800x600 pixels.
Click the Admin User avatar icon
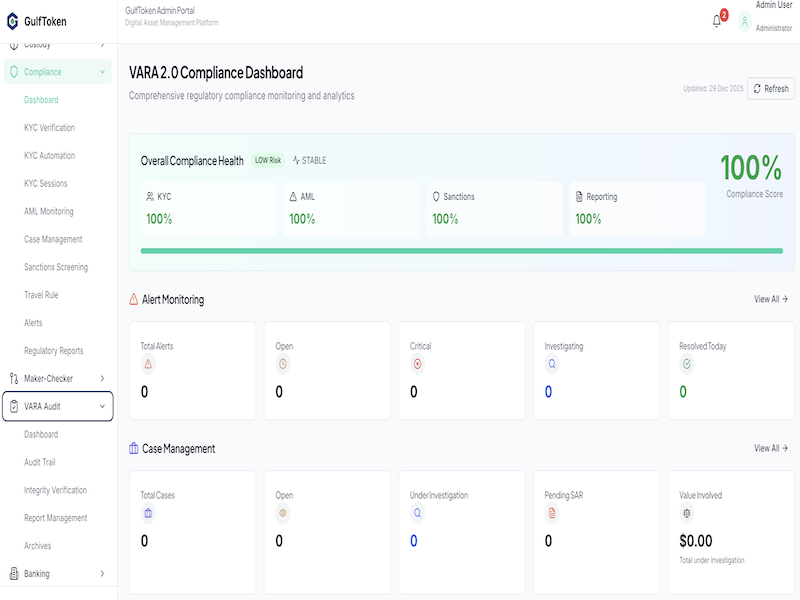pyautogui.click(x=744, y=21)
